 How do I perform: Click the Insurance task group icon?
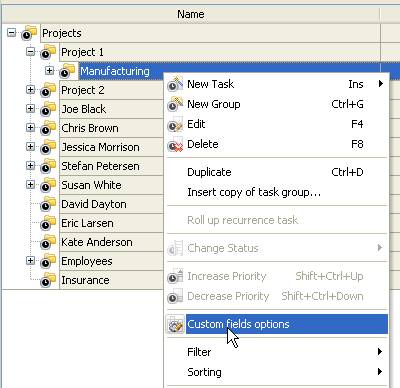(x=48, y=280)
